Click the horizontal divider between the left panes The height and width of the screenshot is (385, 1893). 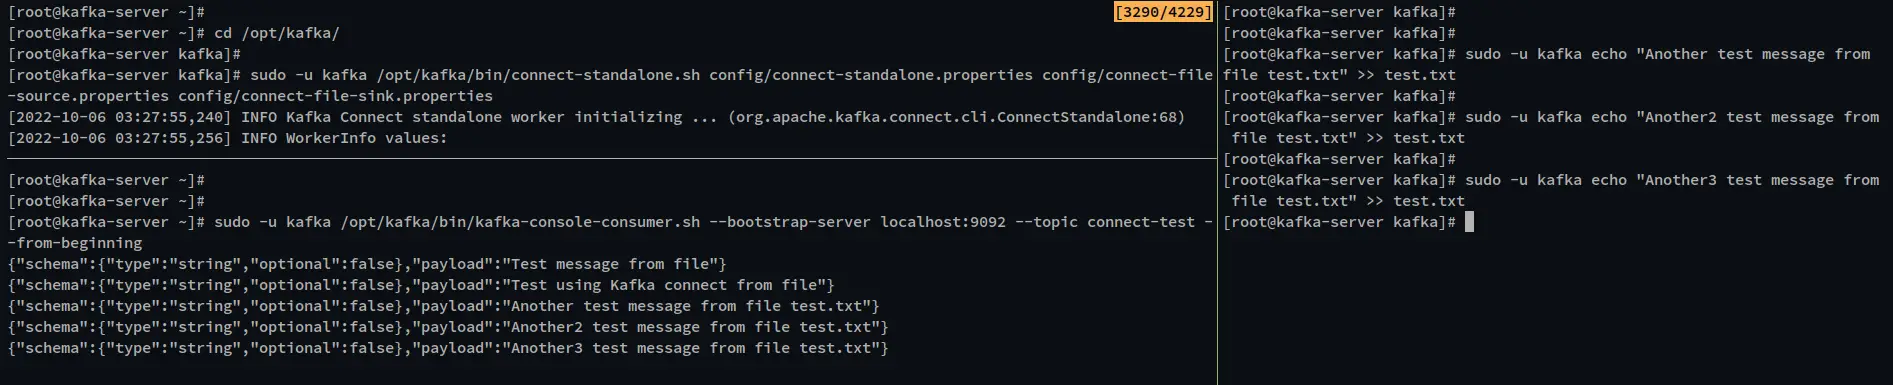pos(608,159)
